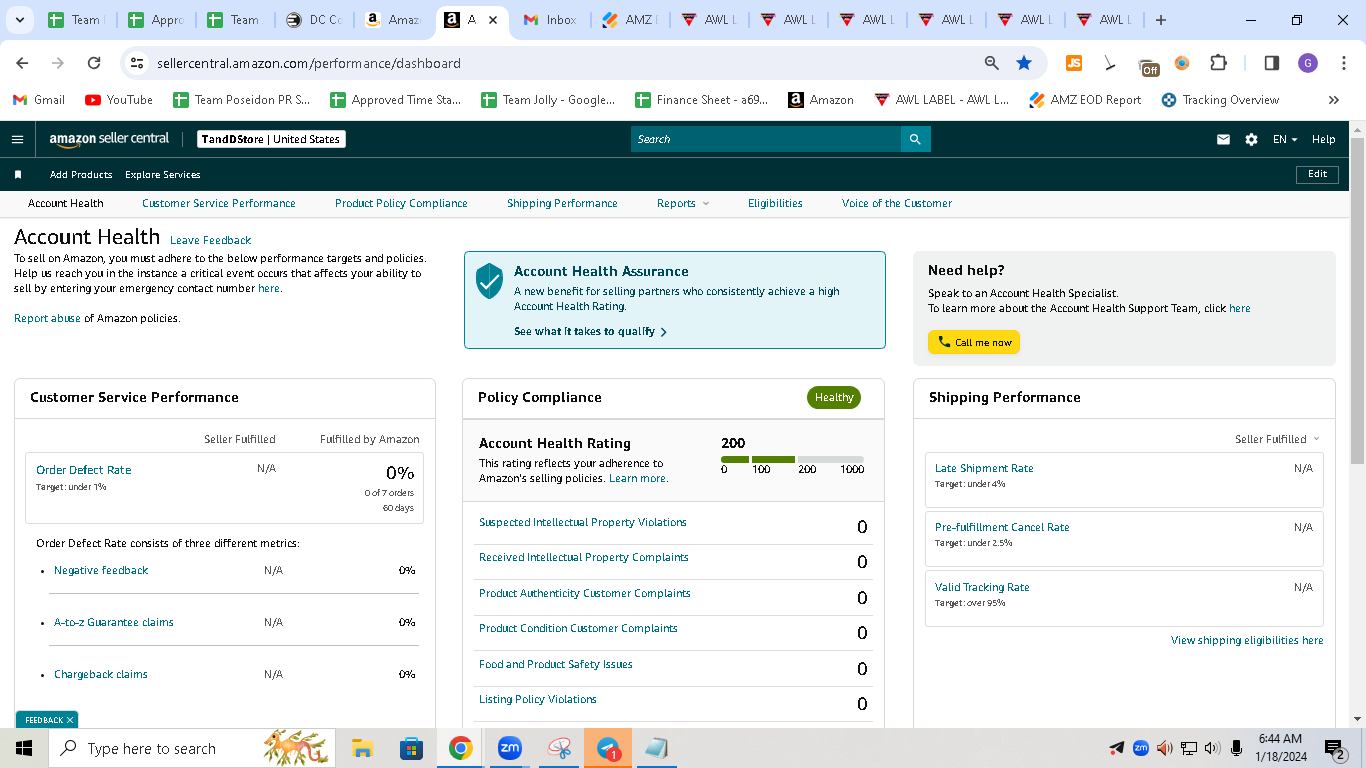The height and width of the screenshot is (768, 1366).
Task: Click the microphone icon in the system tray
Action: point(1236,748)
